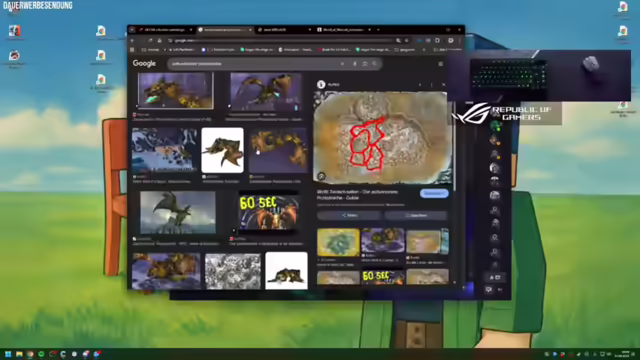Open a new tab with the plus button
Viewport: 640px width, 360px height.
[x=378, y=30]
